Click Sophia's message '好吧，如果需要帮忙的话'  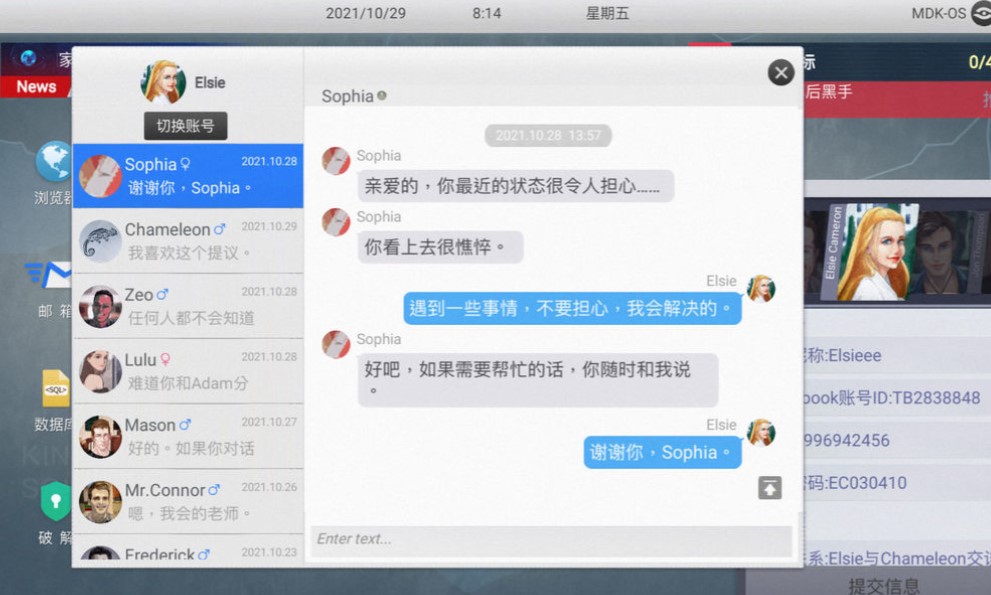pos(538,379)
